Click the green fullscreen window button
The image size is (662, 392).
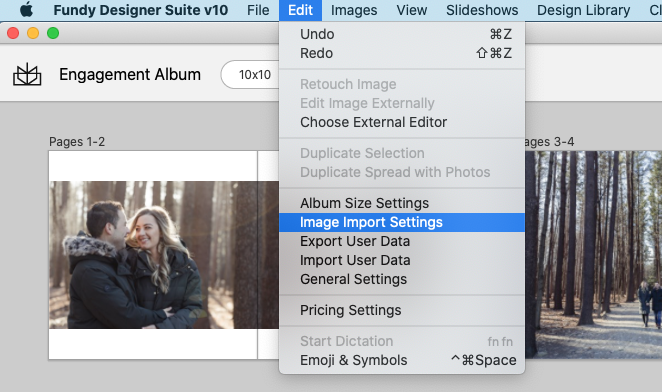53,33
